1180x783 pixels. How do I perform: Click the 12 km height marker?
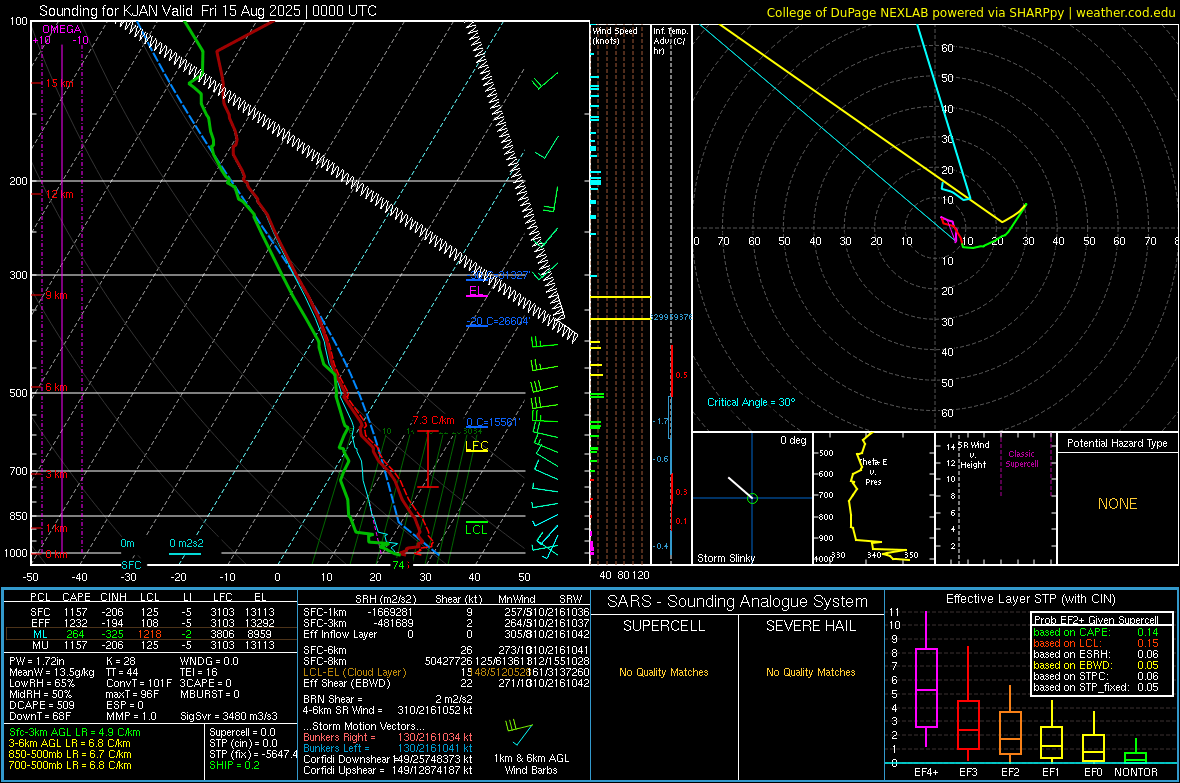[x=59, y=194]
